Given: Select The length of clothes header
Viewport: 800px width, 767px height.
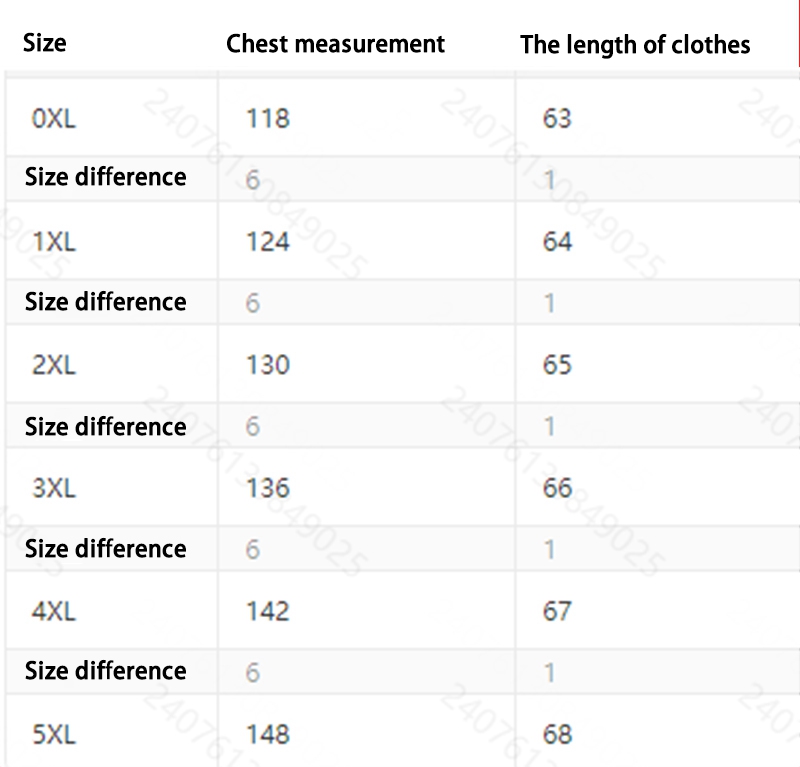Looking at the screenshot, I should pyautogui.click(x=635, y=45).
